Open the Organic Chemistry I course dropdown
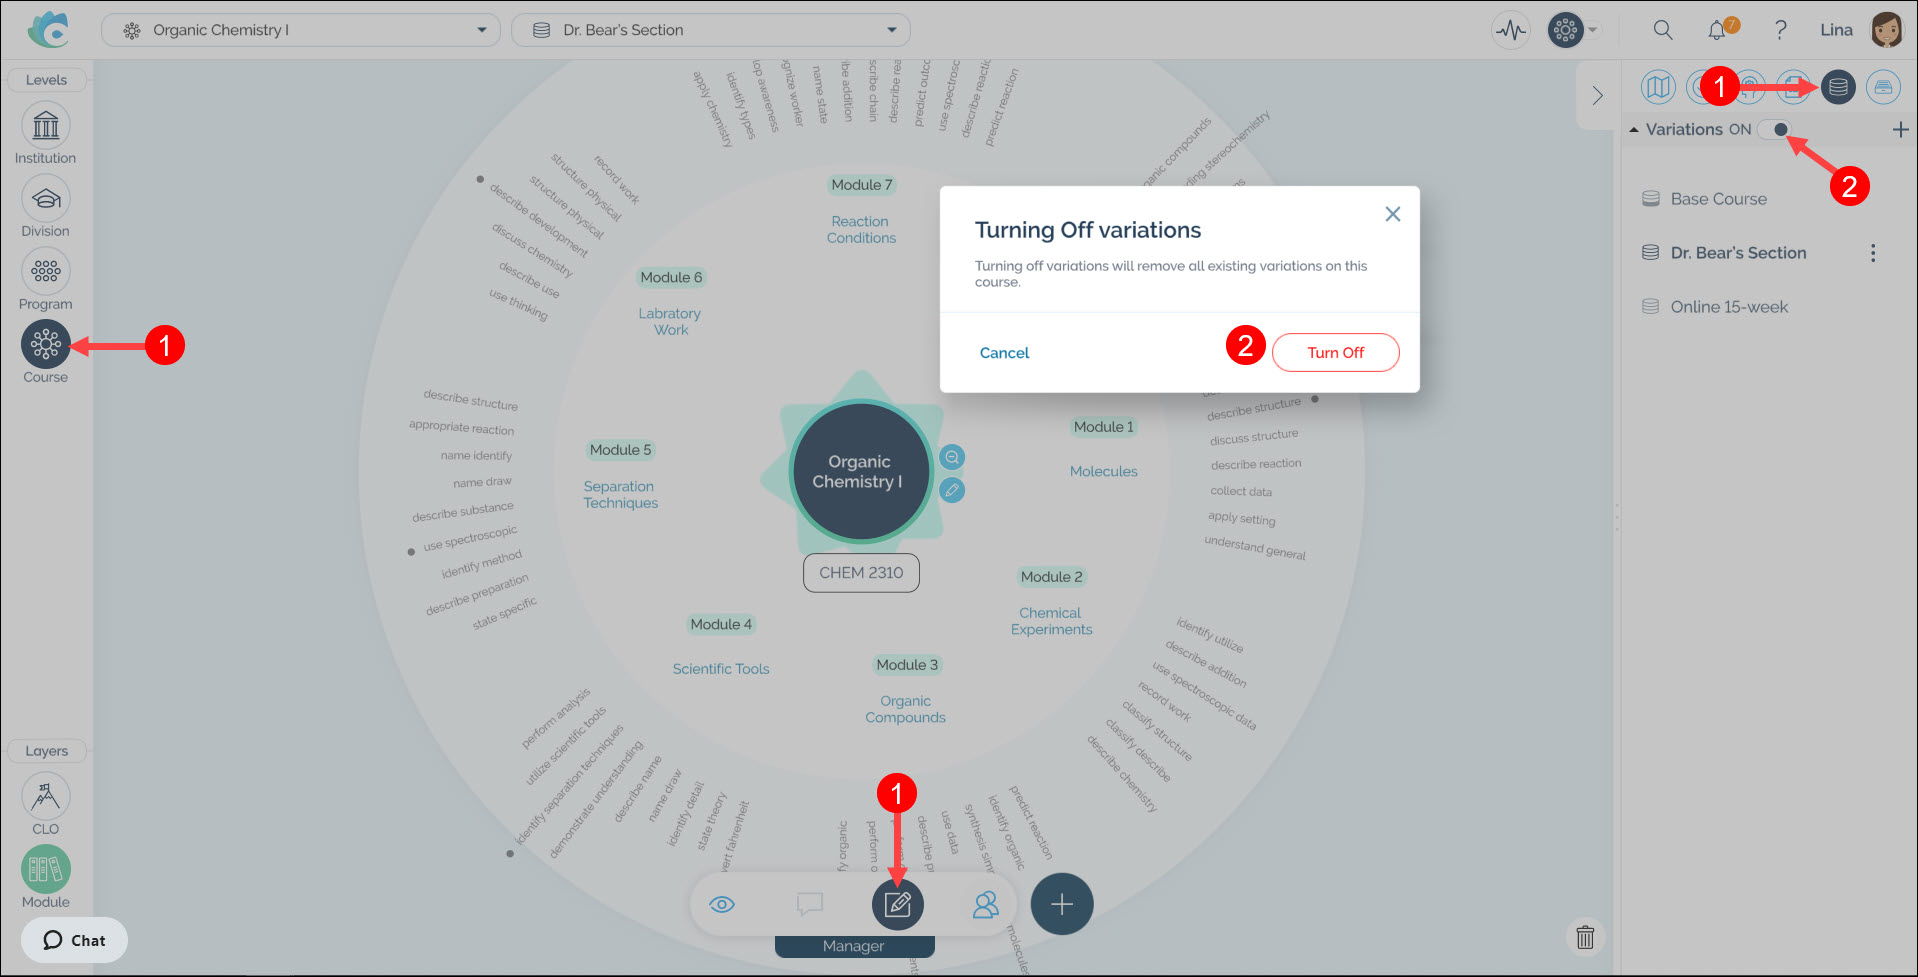This screenshot has height=977, width=1918. 301,30
